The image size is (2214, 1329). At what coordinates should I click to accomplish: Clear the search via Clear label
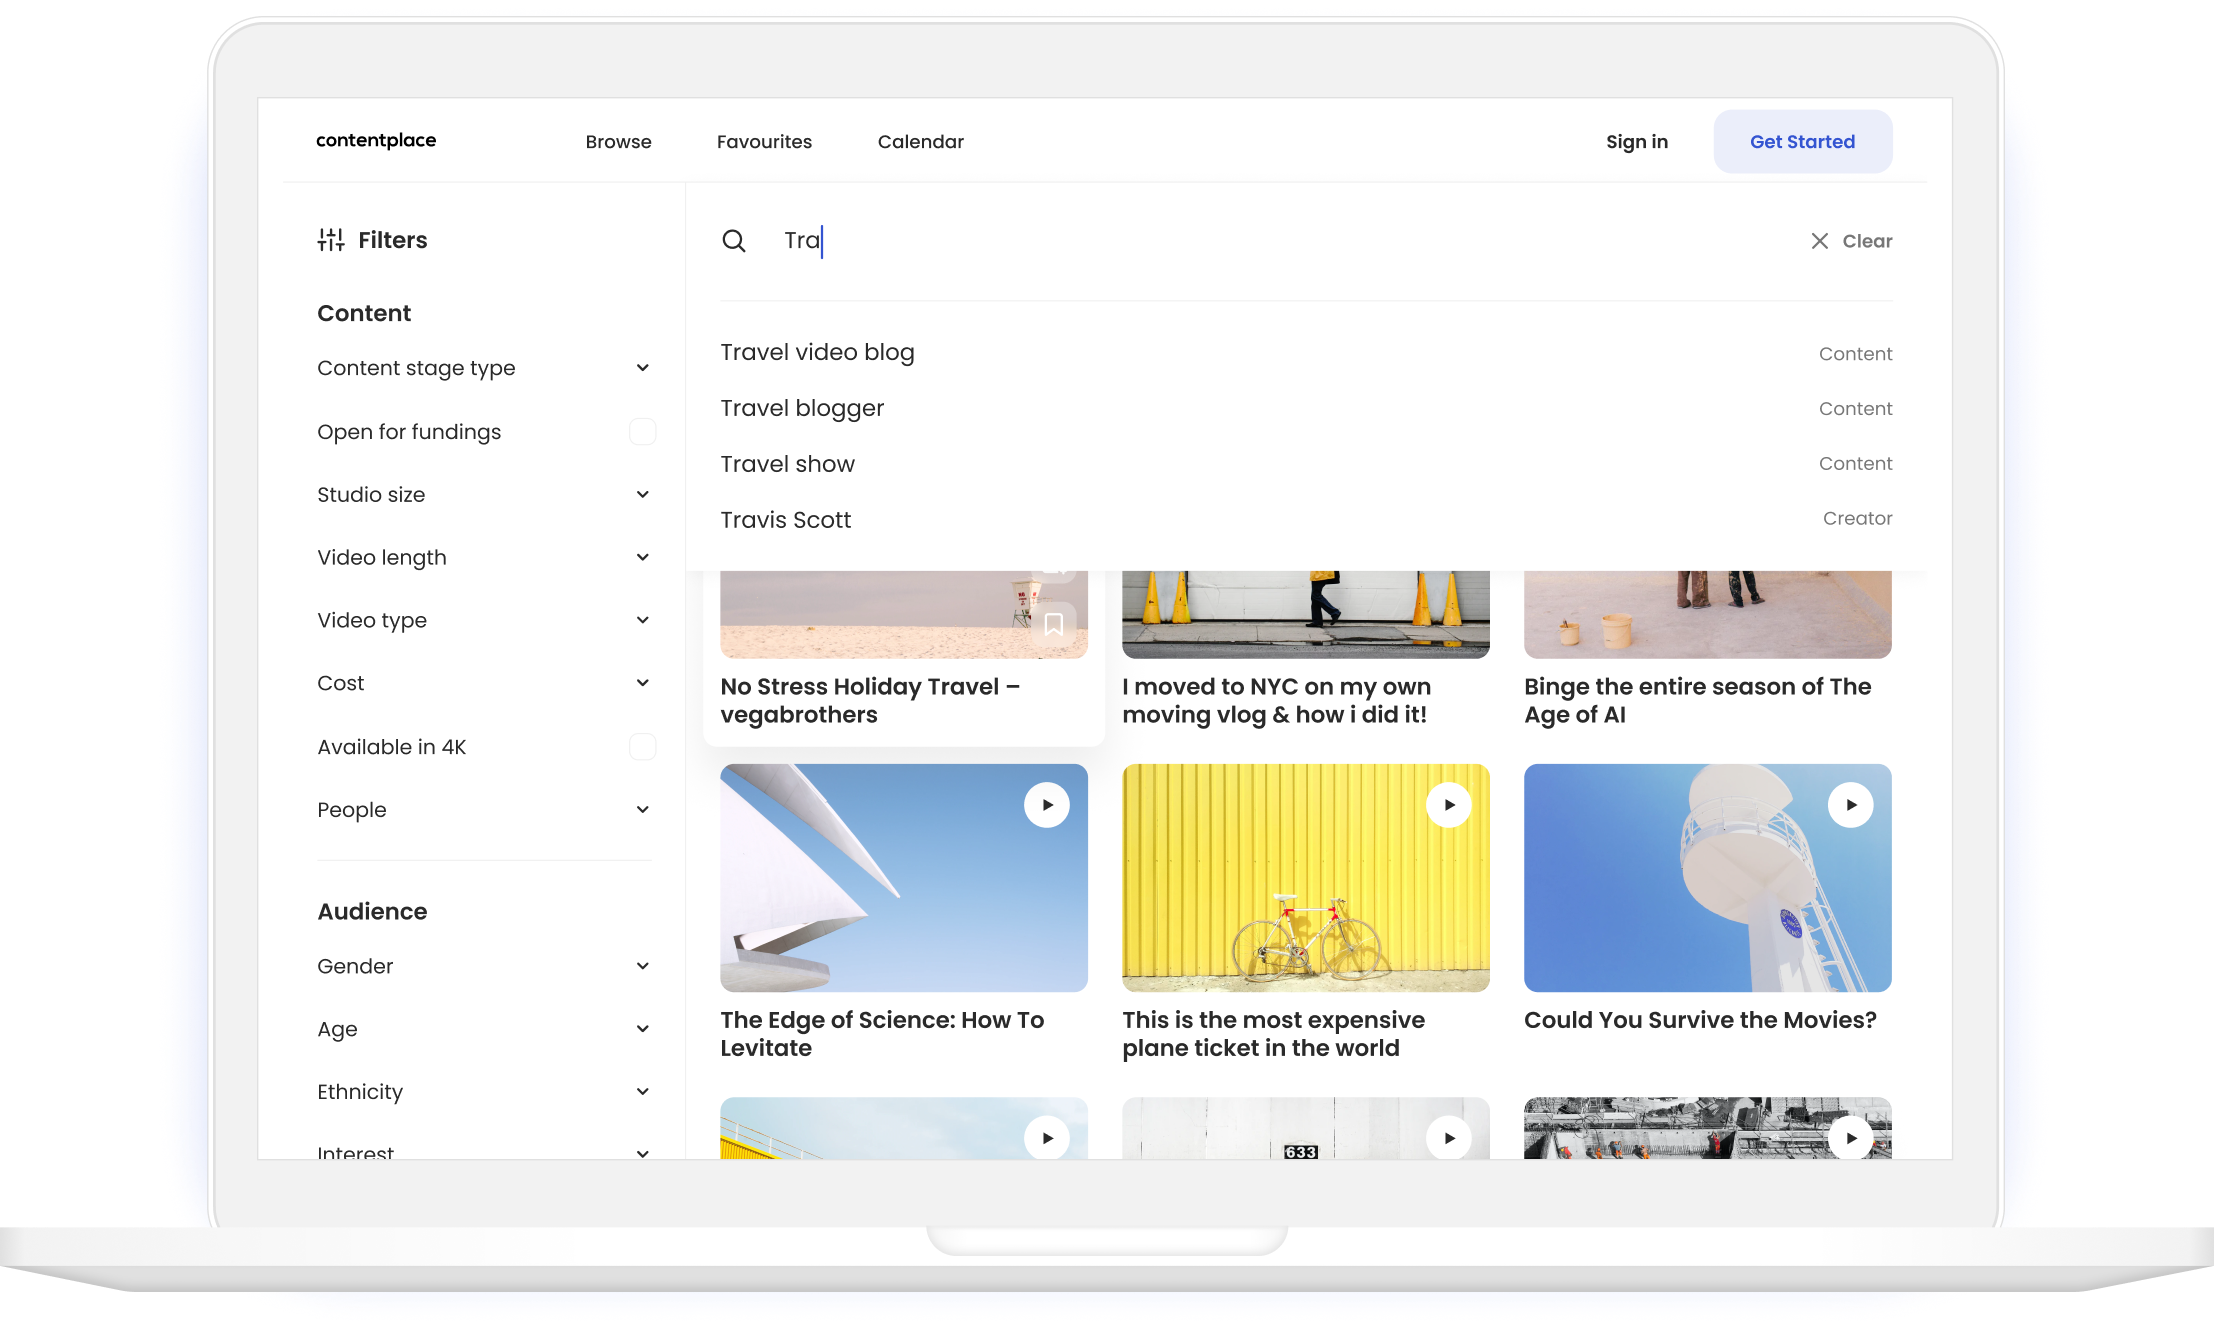[x=1867, y=241]
